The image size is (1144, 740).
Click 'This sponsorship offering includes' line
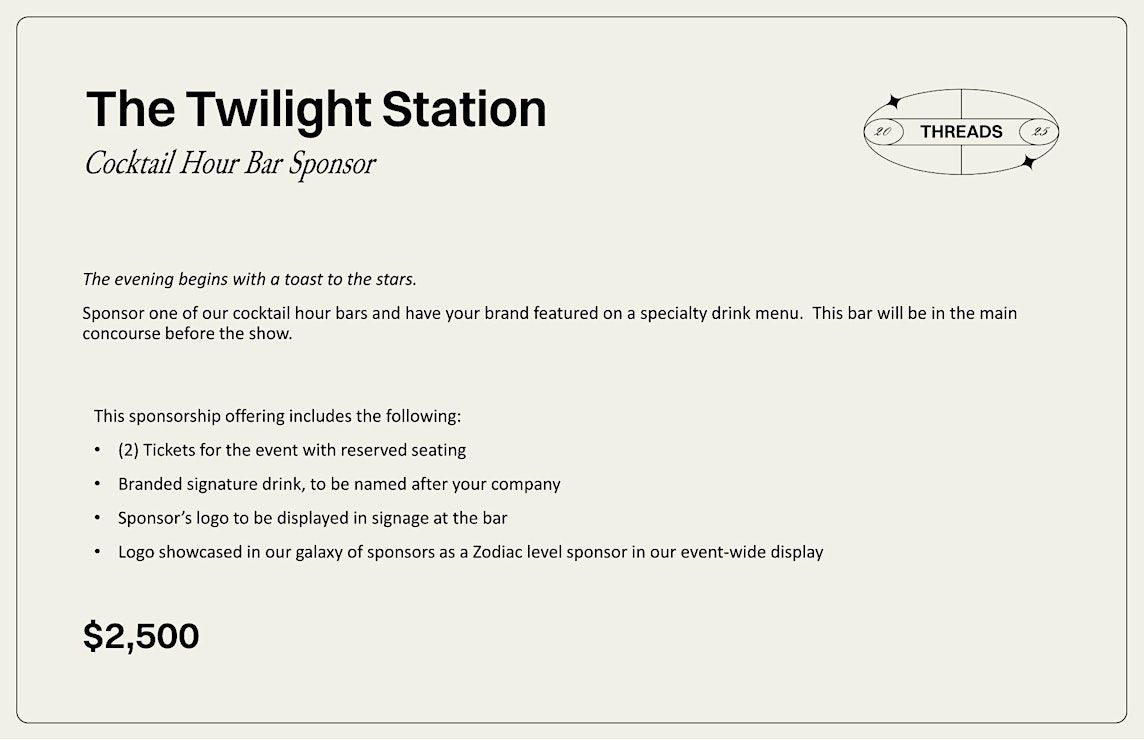point(277,417)
